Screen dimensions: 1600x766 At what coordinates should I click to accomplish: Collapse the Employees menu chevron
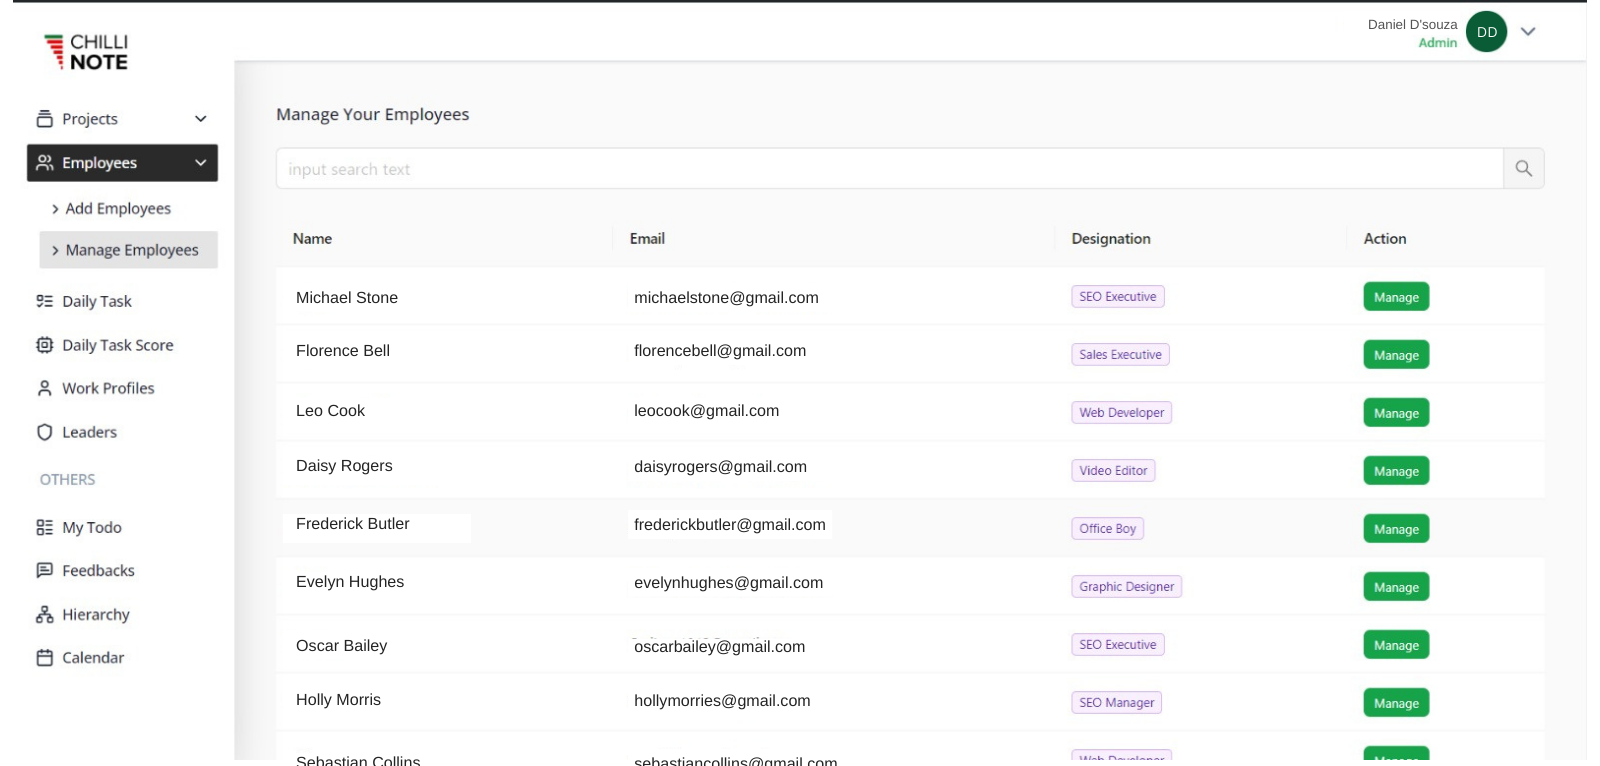(x=200, y=163)
